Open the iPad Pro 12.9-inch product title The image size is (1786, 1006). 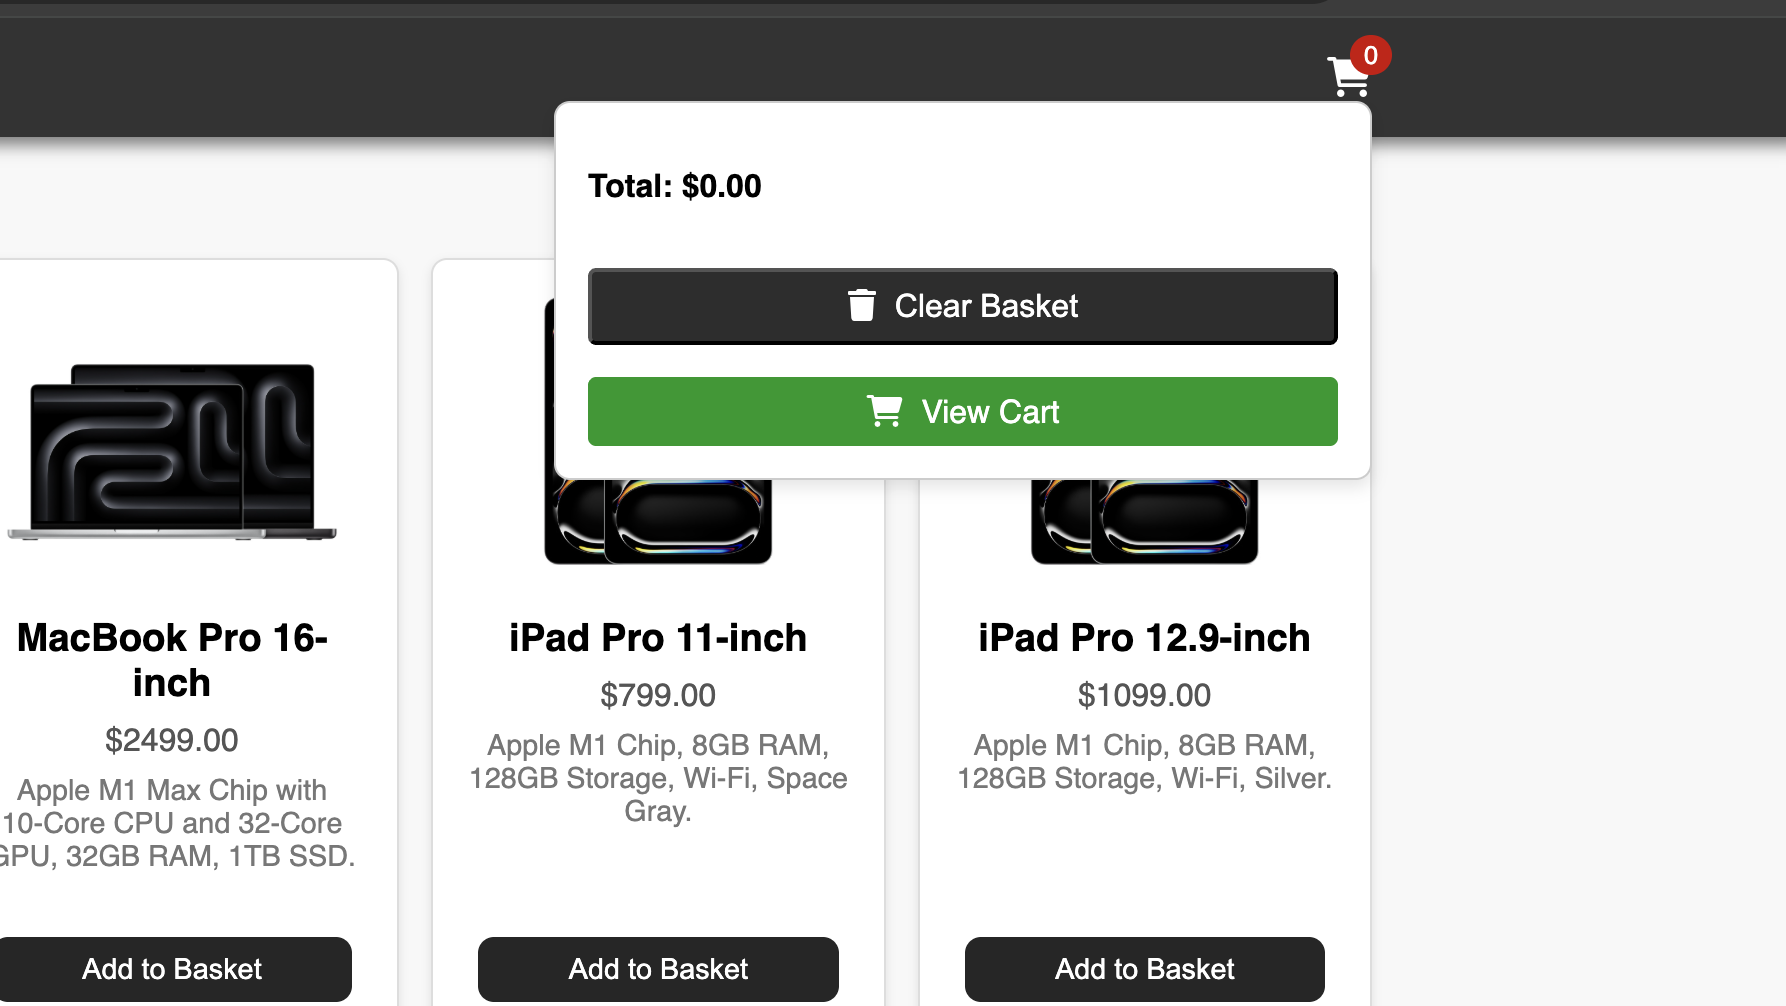click(1144, 637)
